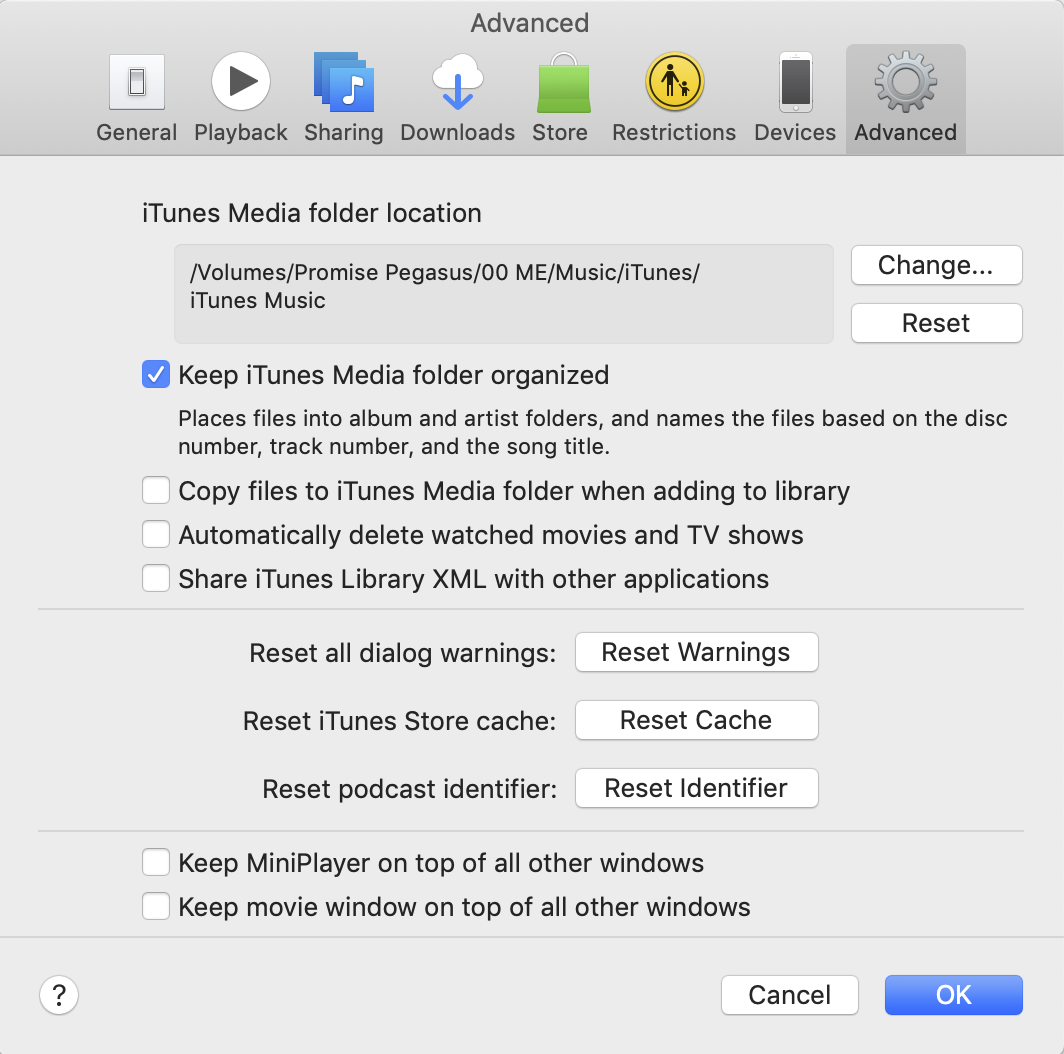The image size is (1064, 1054).
Task: Cancel the preferences dialog
Action: pos(790,995)
